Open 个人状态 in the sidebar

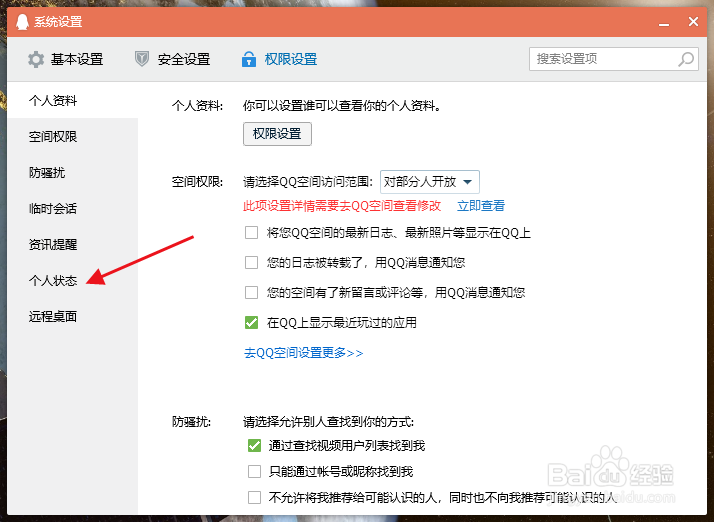[72, 280]
